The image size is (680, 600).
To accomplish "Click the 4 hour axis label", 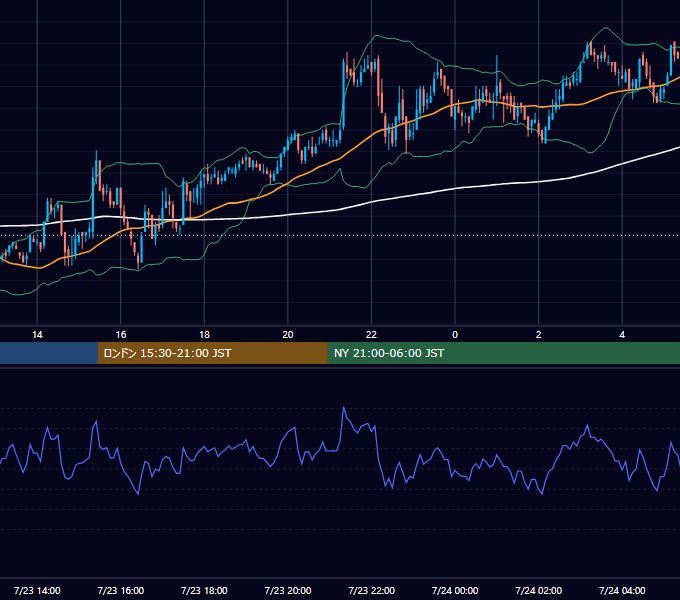I will [622, 335].
